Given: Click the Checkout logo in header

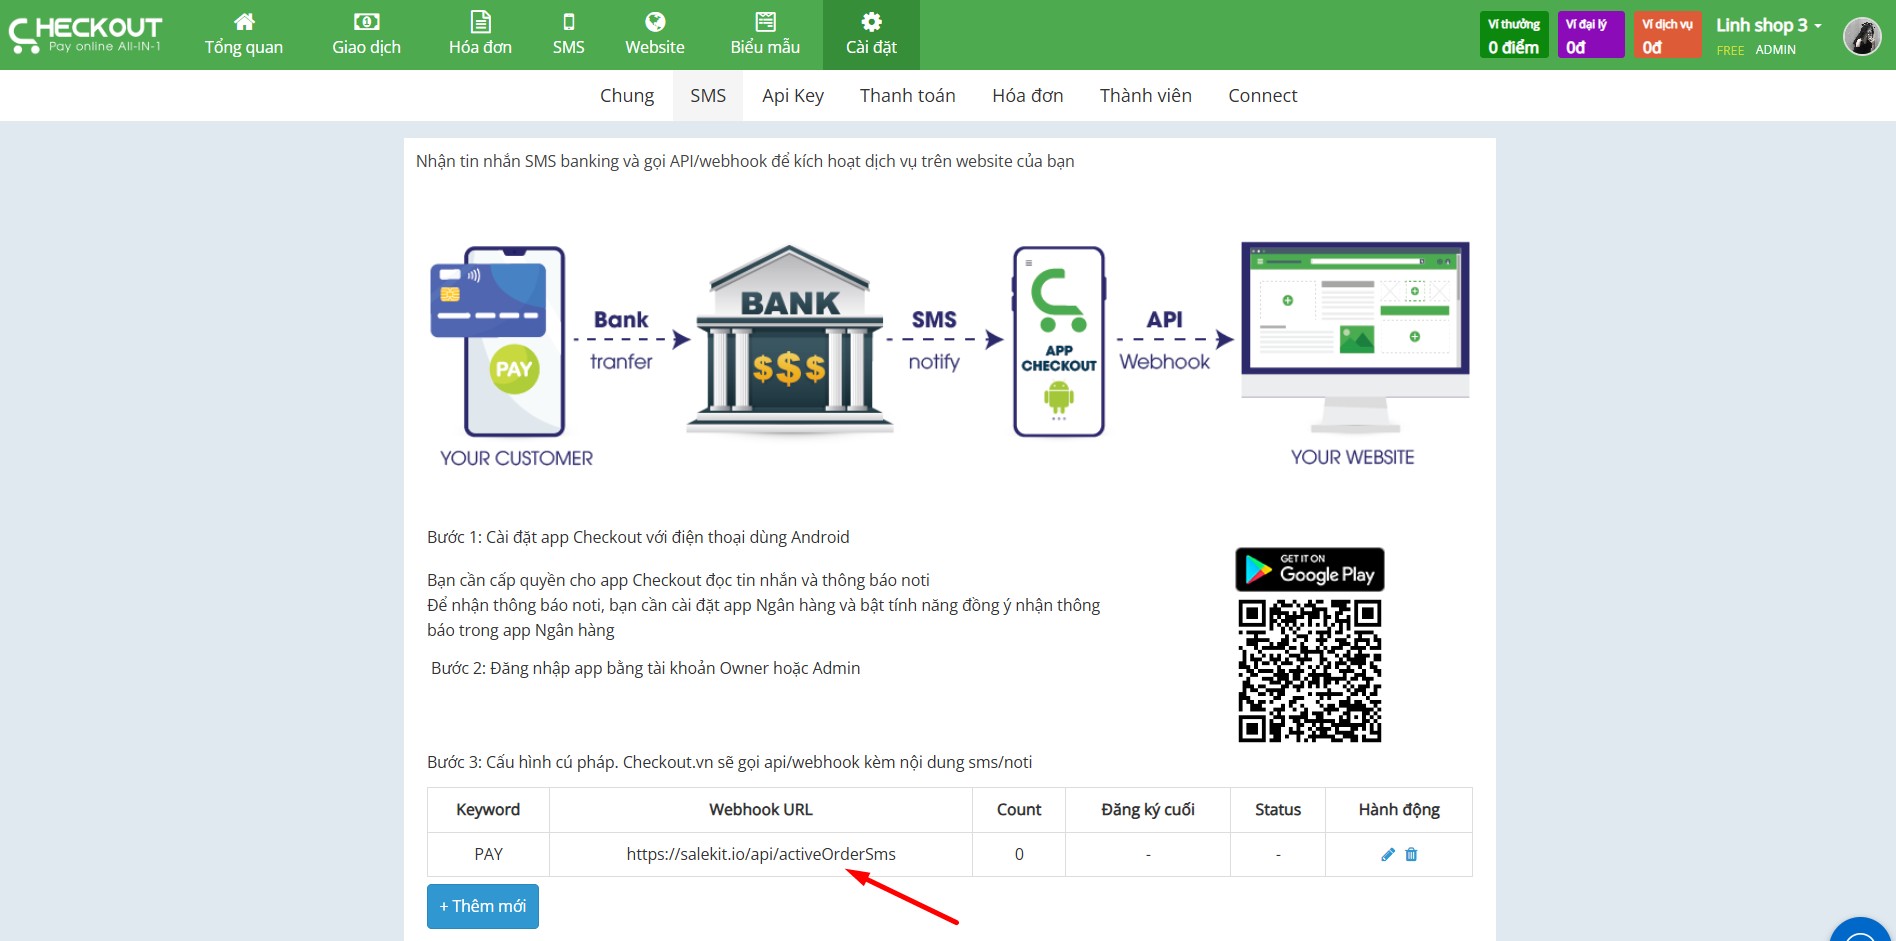Looking at the screenshot, I should [85, 35].
